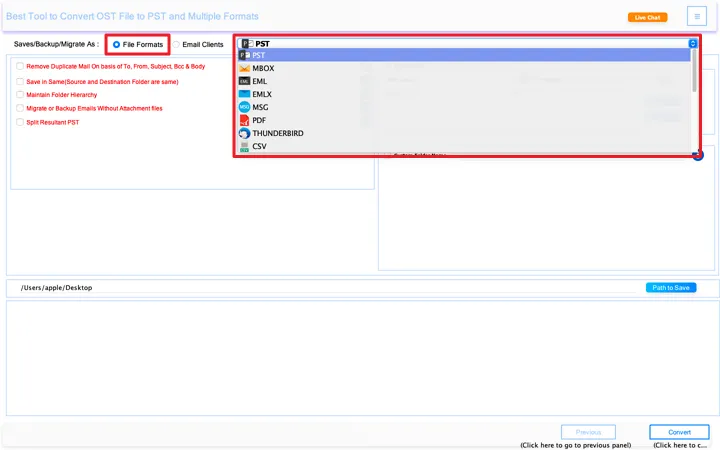This screenshot has height=450, width=720.
Task: Check the Maintain Folder Hierarchy option
Action: pos(20,94)
